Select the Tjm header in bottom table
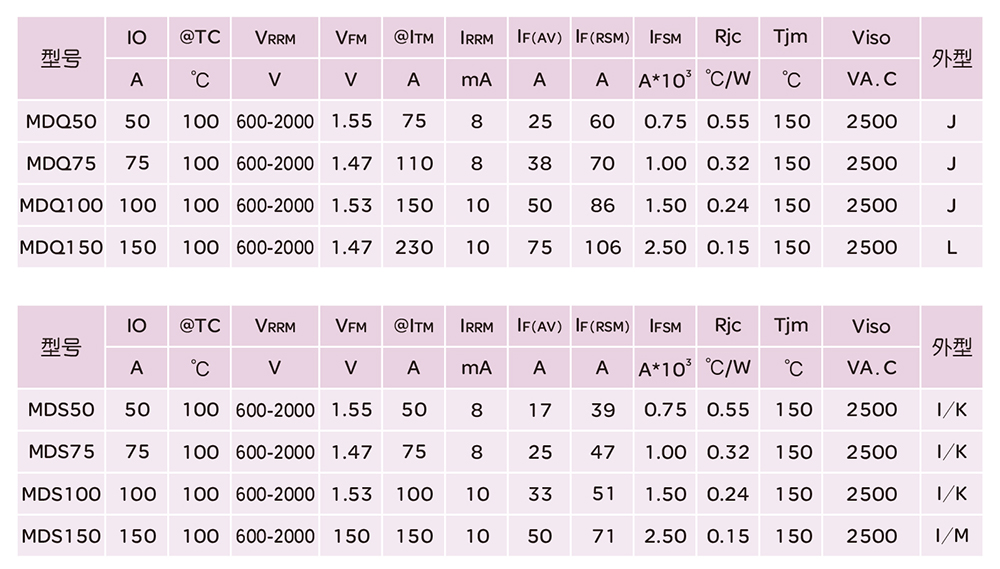Image resolution: width=1000 pixels, height=569 pixels. (791, 326)
